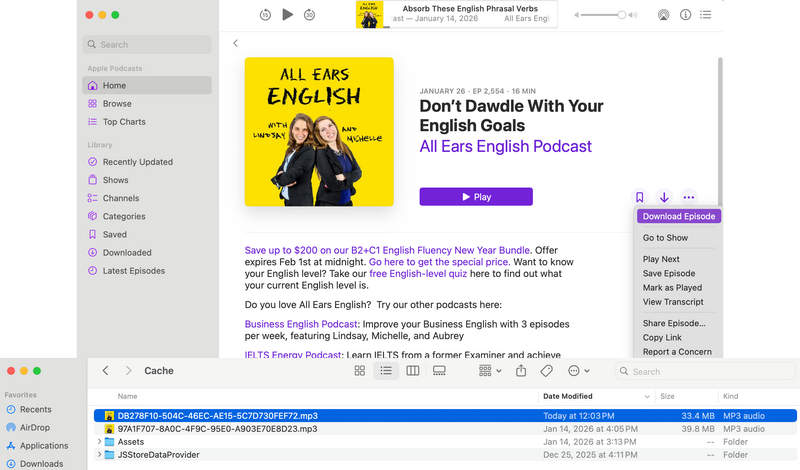
Task: Sort Finder list by Name column header
Action: (128, 396)
